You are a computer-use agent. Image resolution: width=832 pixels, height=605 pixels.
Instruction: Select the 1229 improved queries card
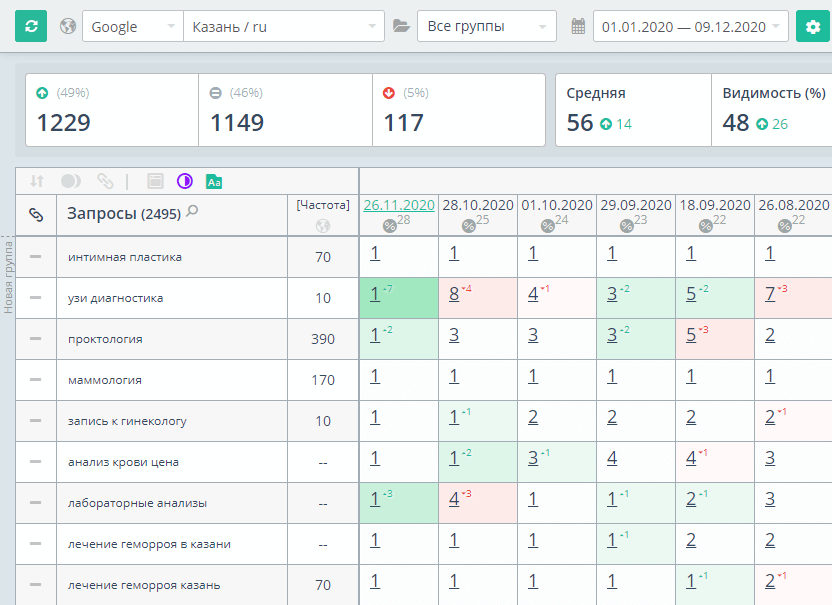coord(112,110)
